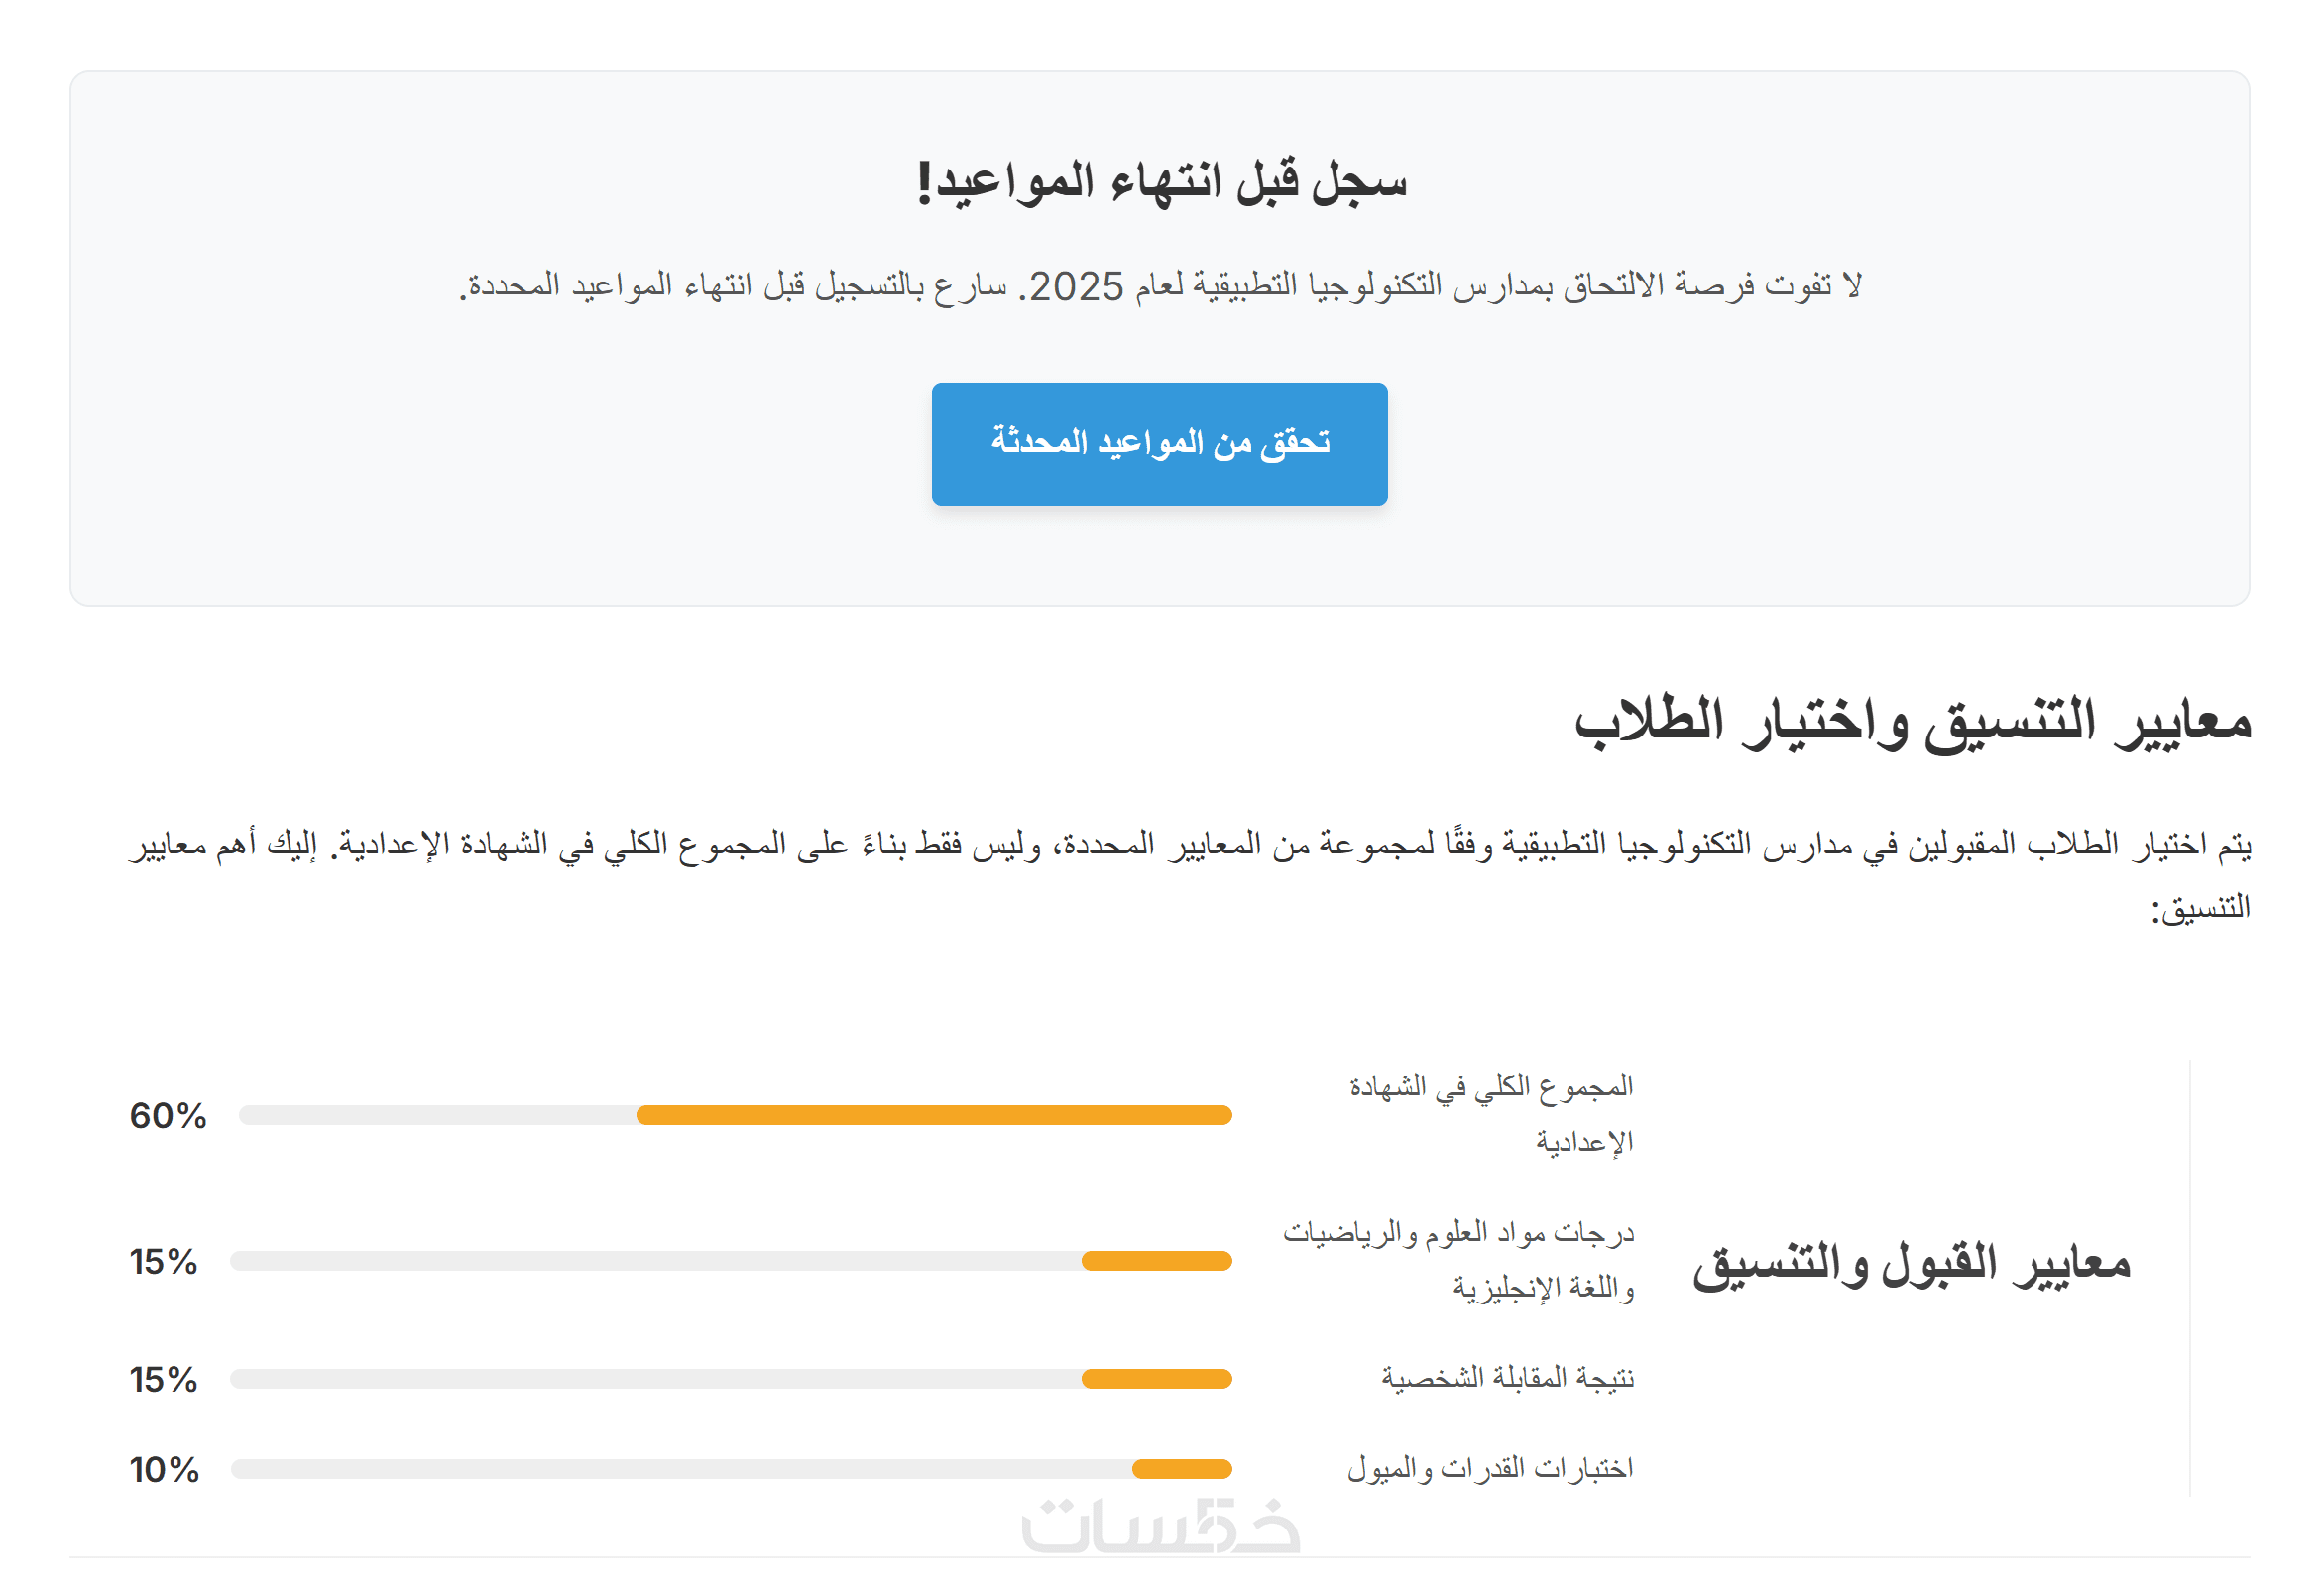Click the orange fill of the 10% bar
The height and width of the screenshot is (1586, 2324).
(1181, 1469)
